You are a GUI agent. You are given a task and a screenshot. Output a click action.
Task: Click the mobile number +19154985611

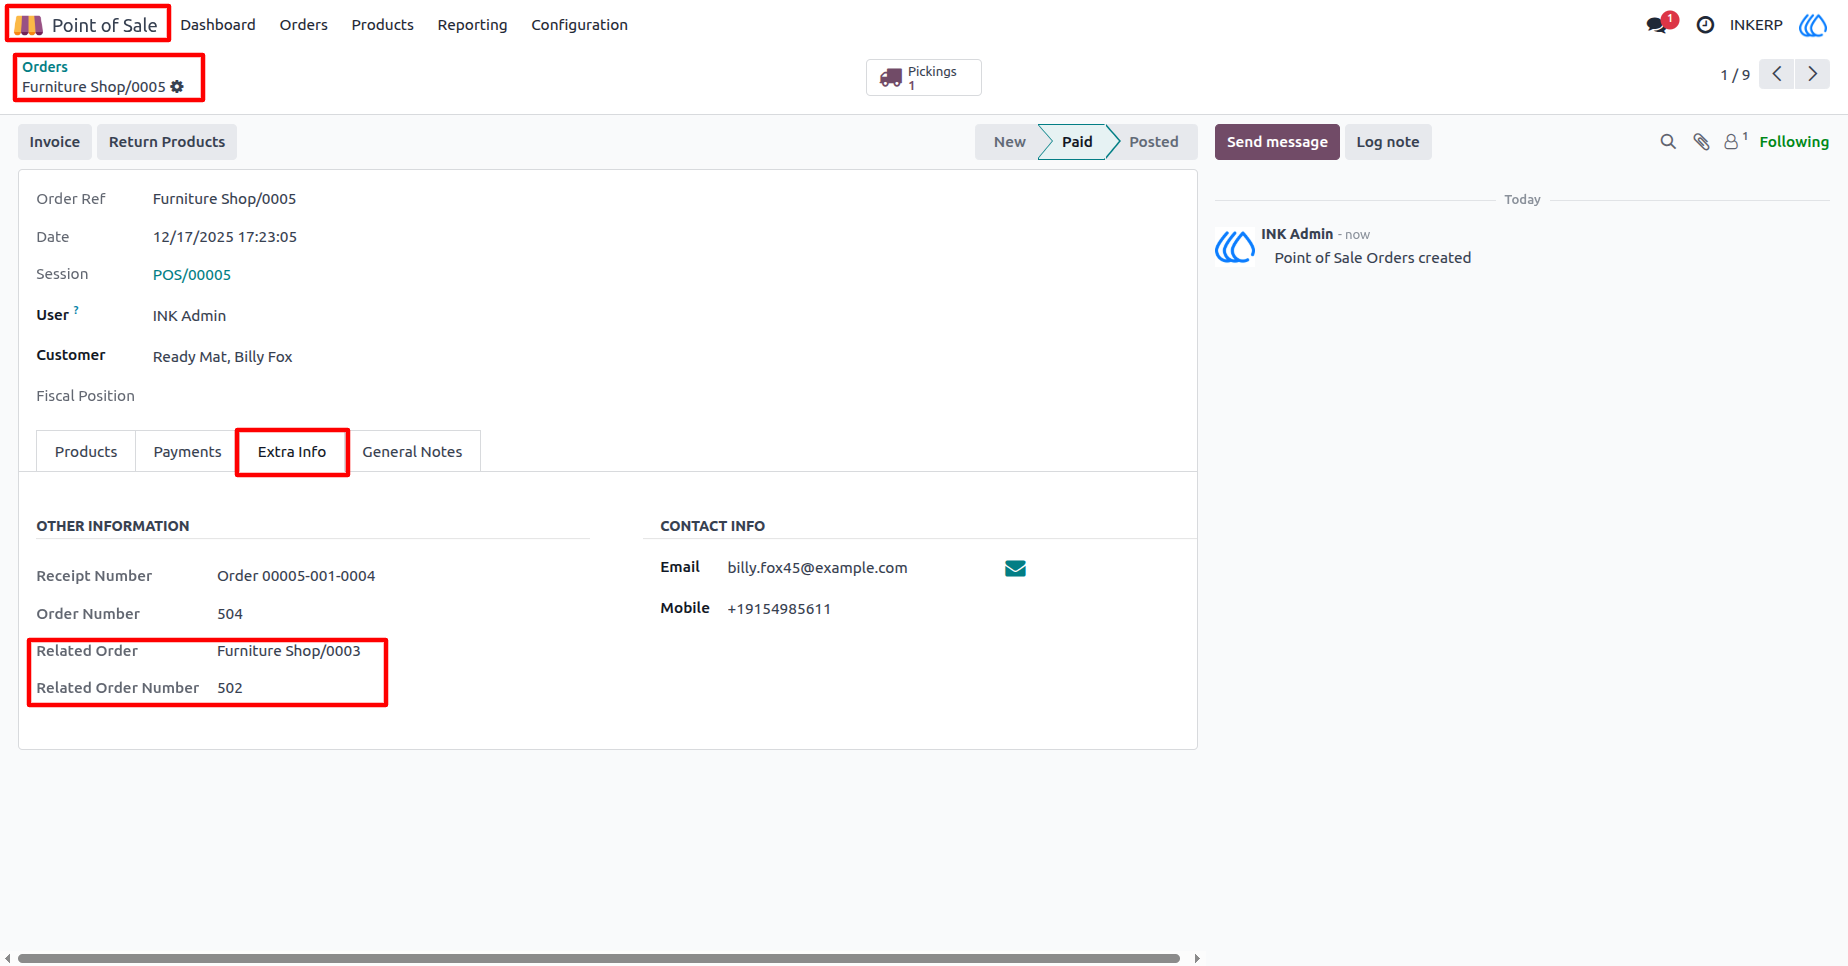(779, 609)
